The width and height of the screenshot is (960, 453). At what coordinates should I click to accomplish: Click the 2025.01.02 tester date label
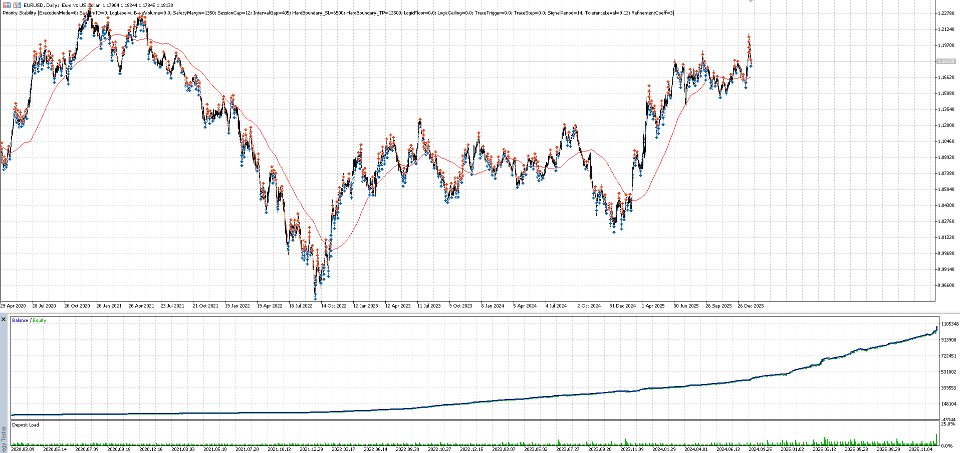click(792, 449)
